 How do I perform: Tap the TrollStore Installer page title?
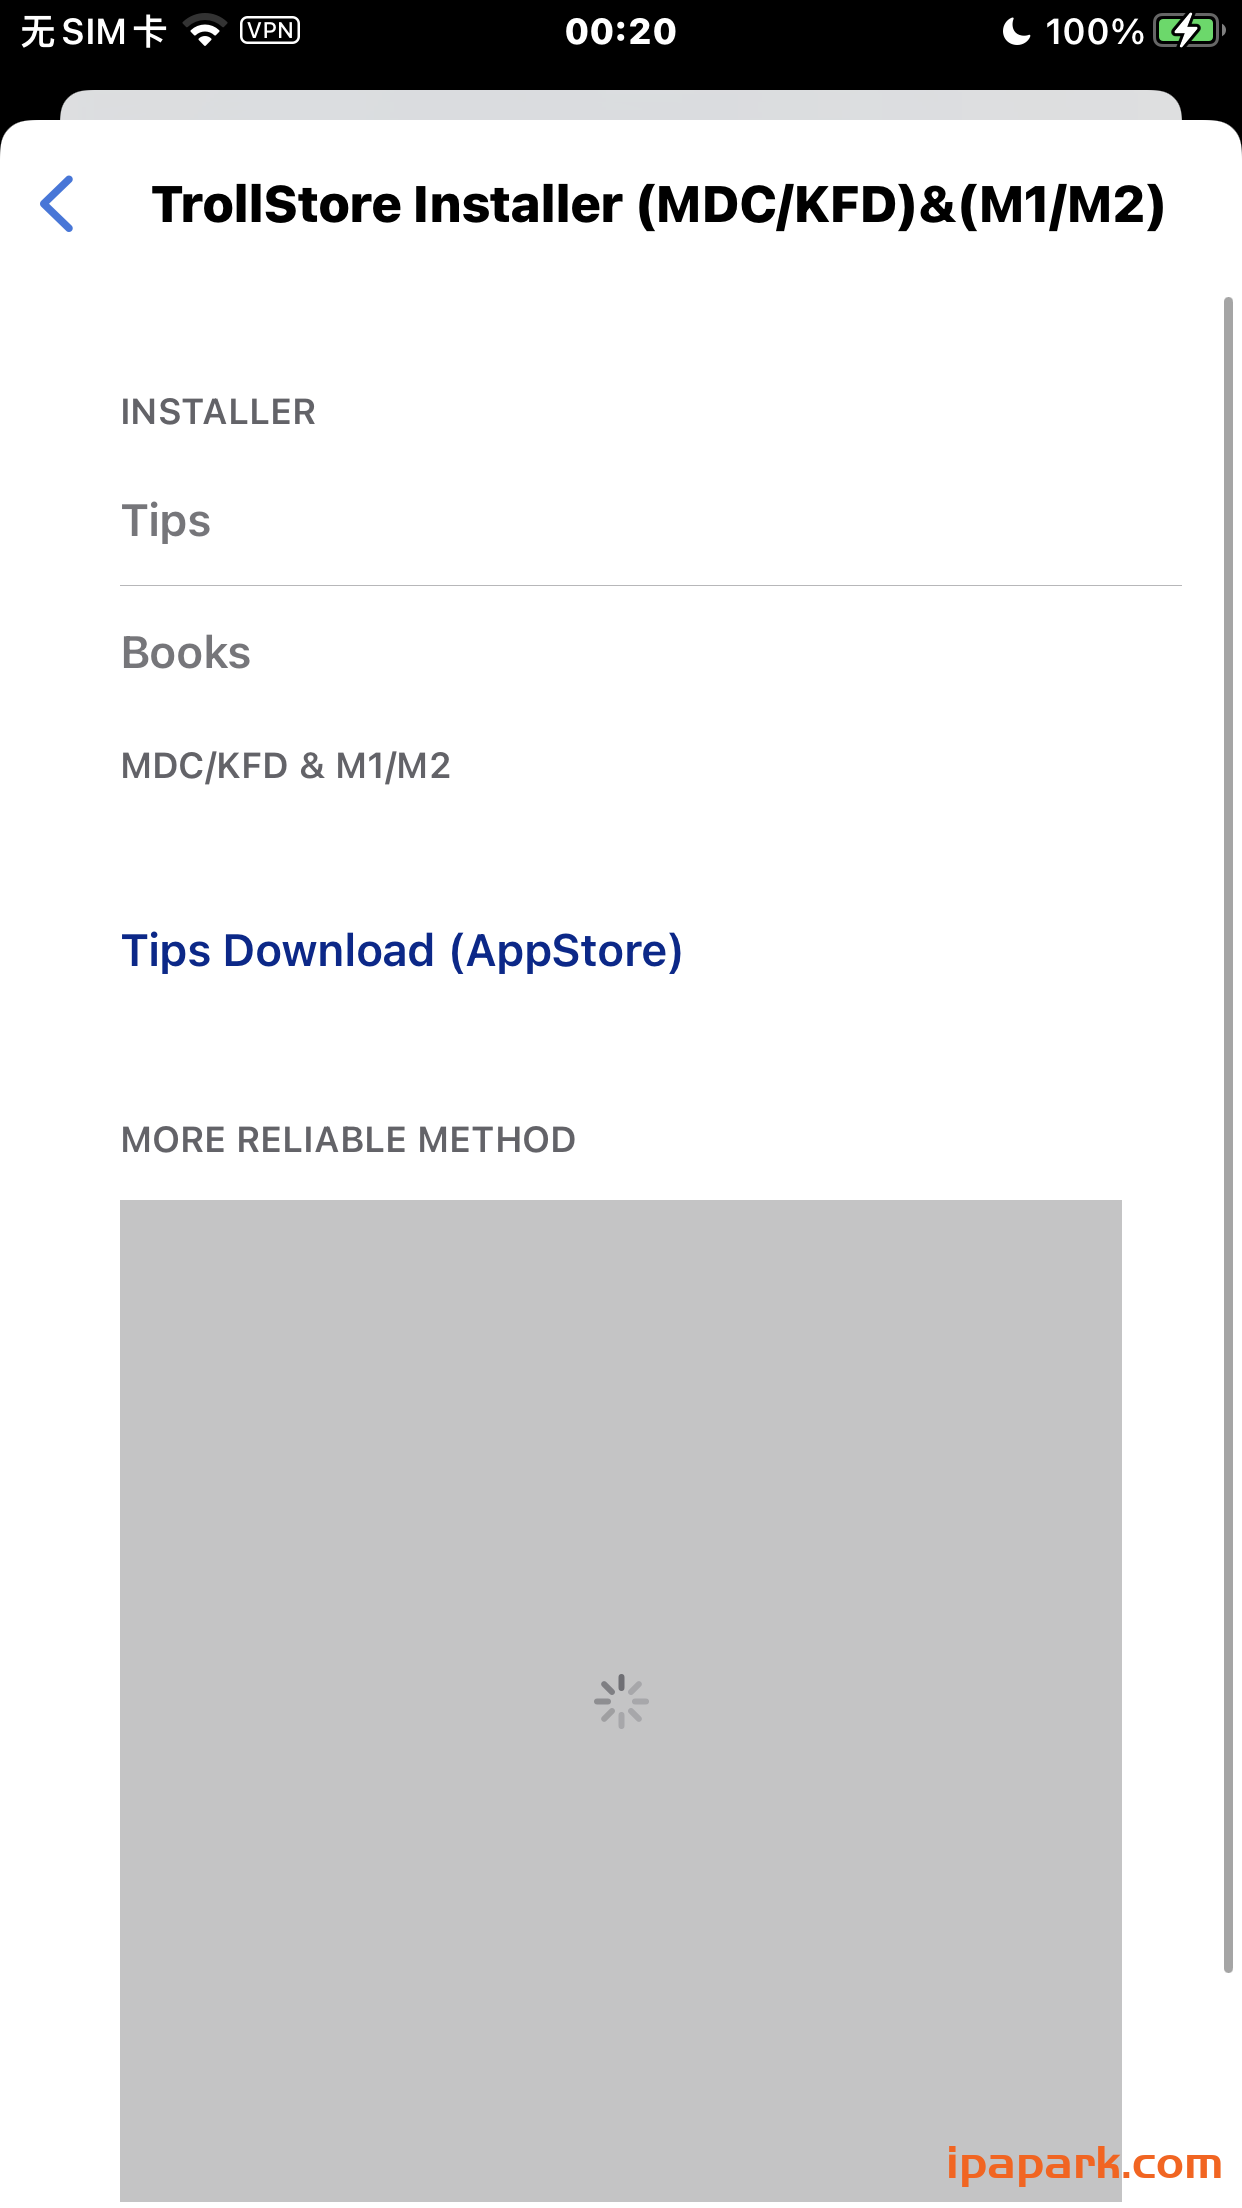tap(658, 205)
